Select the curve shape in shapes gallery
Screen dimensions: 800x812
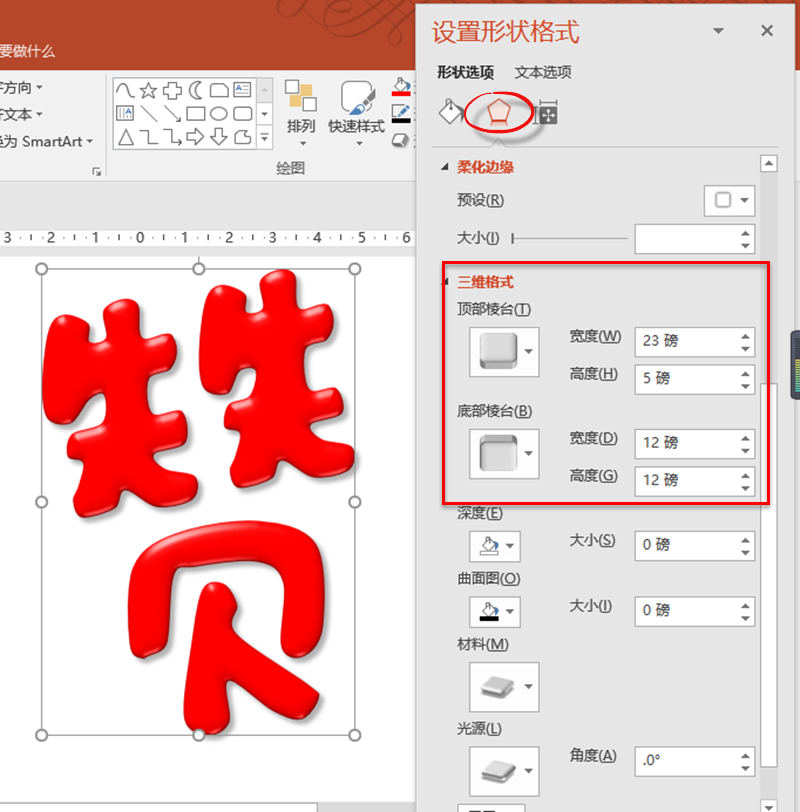pos(125,90)
